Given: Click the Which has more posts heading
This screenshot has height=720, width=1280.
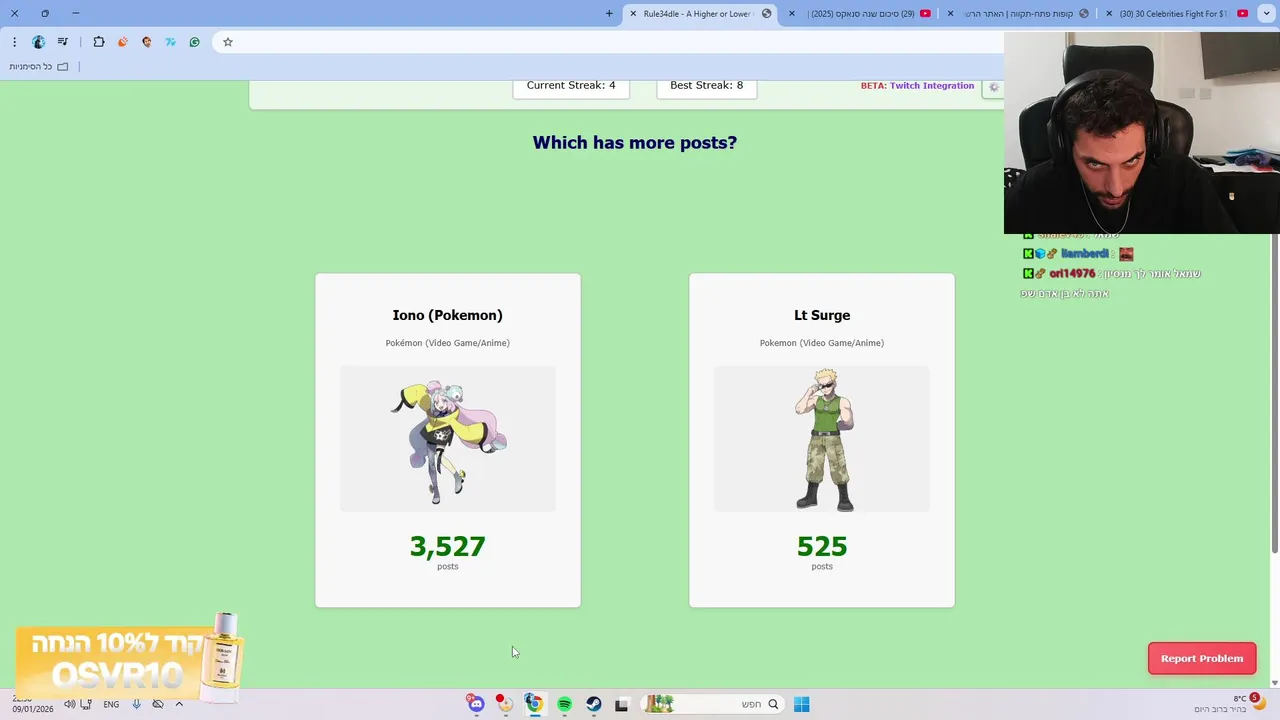Looking at the screenshot, I should pos(635,142).
